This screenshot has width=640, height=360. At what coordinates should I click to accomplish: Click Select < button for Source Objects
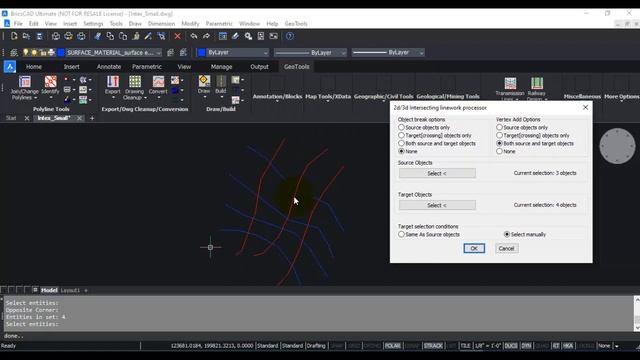pos(437,173)
